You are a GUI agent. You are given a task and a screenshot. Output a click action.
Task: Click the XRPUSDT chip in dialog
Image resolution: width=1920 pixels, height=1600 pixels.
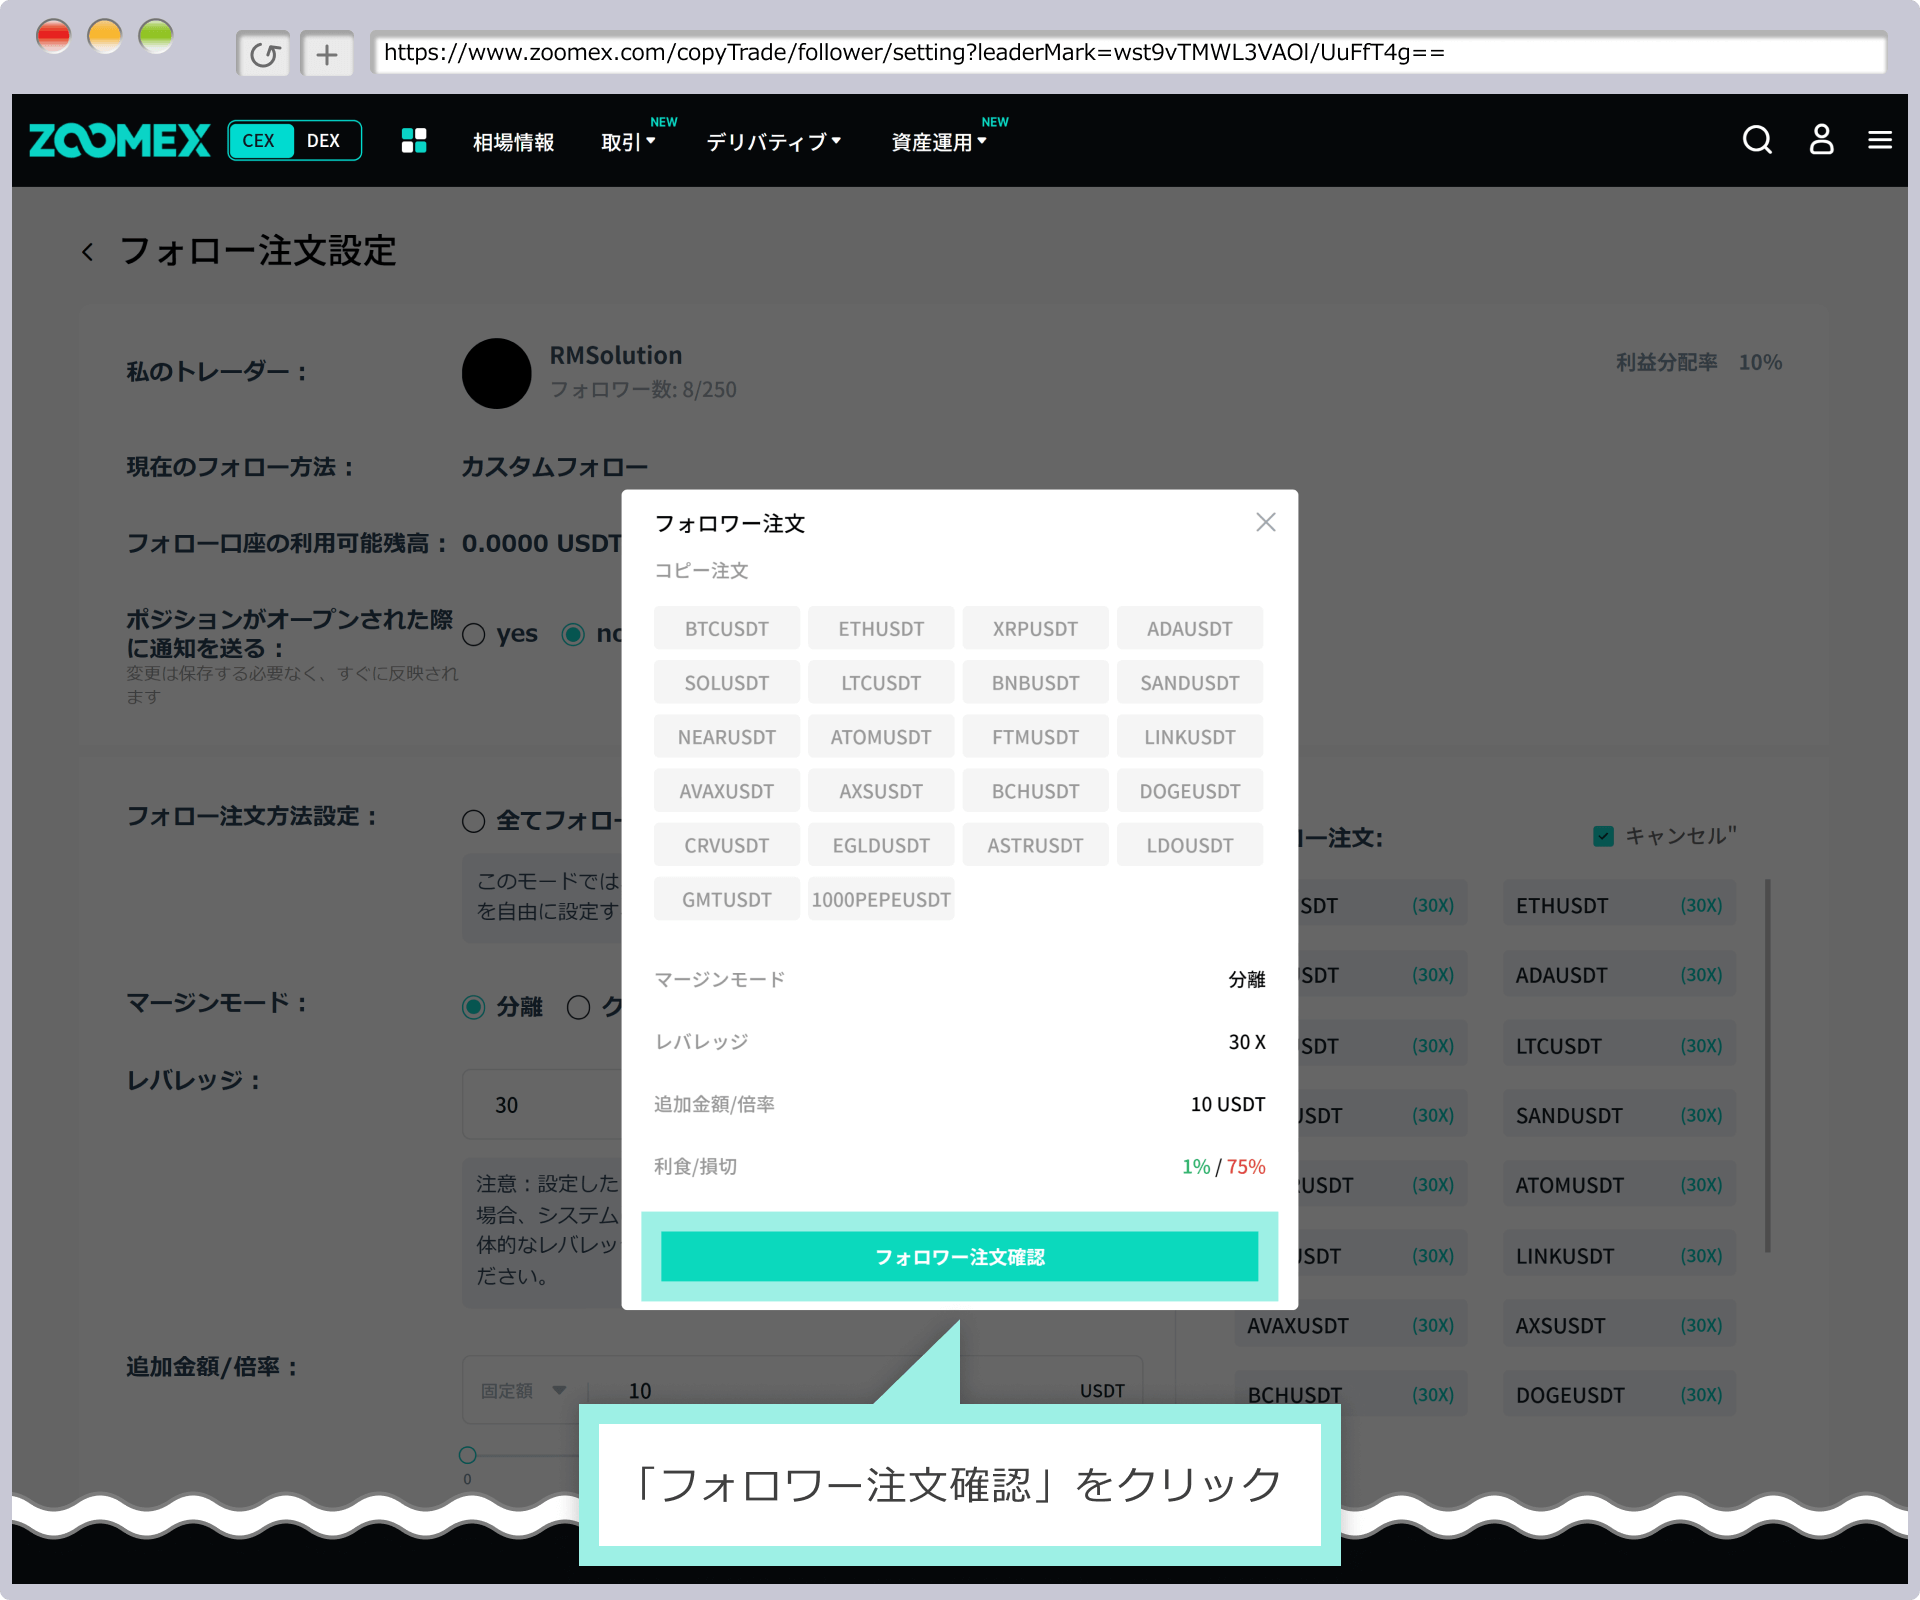pyautogui.click(x=1035, y=629)
